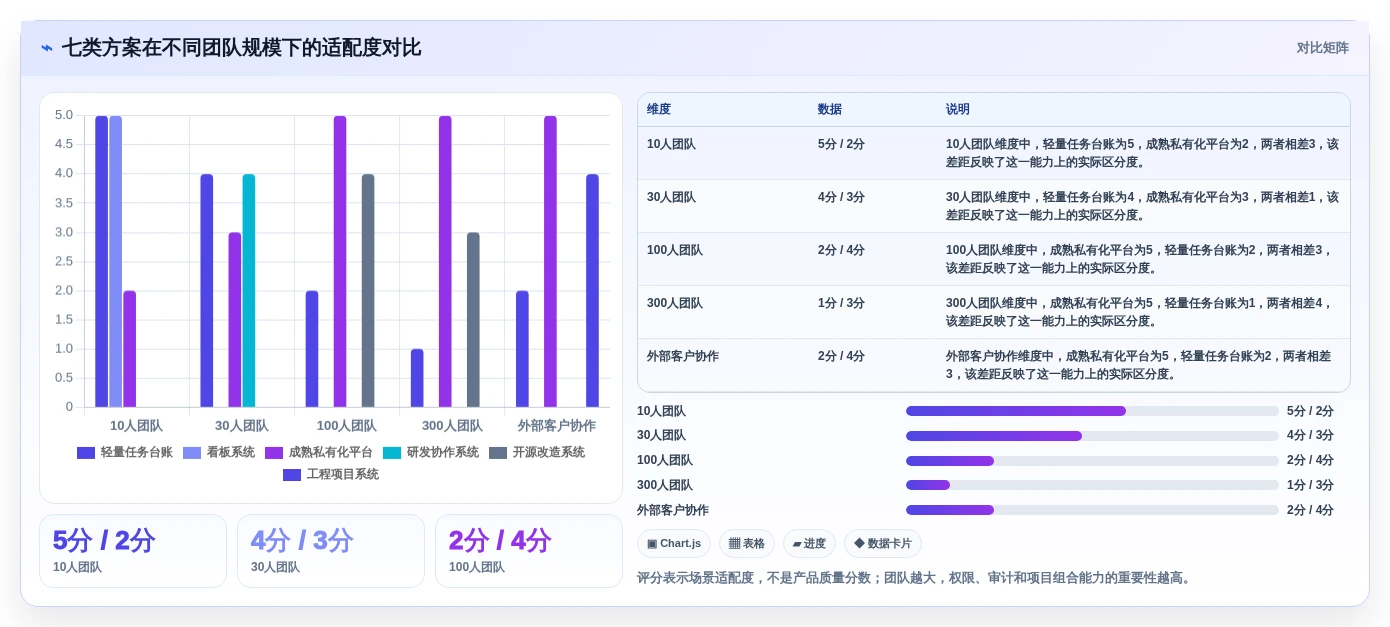Toggle the 看板系统 legend series
This screenshot has height=627, width=1390.
click(x=219, y=452)
